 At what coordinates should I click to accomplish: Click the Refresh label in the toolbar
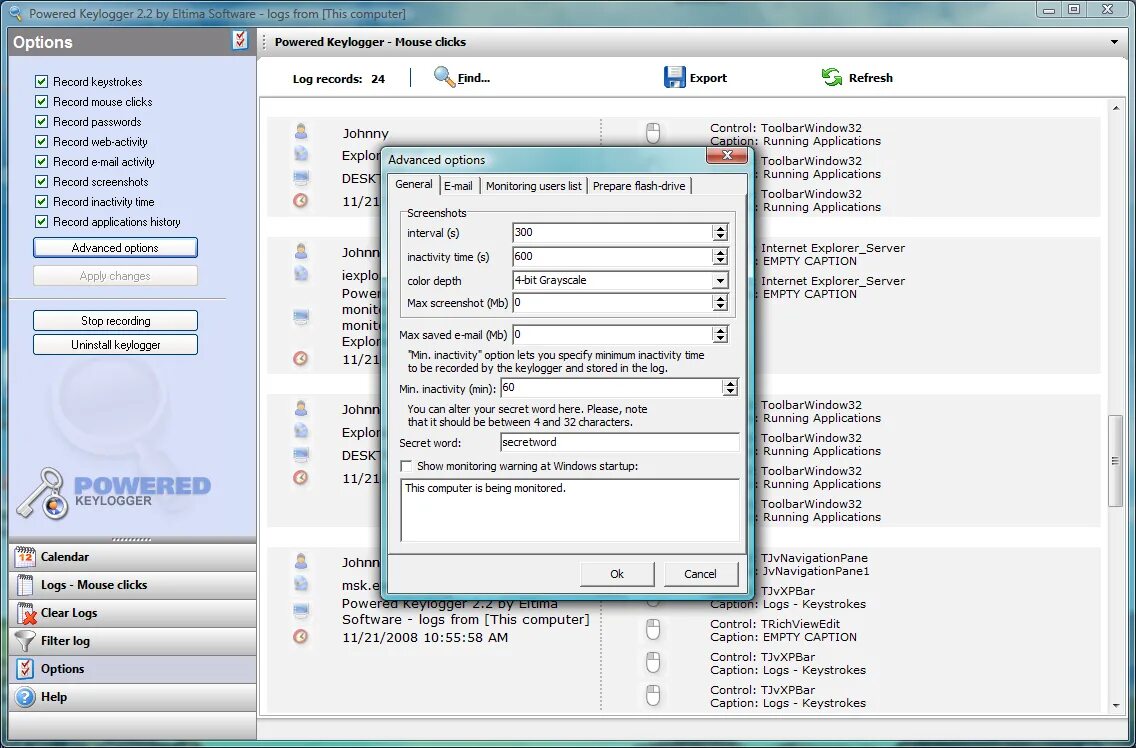point(870,78)
